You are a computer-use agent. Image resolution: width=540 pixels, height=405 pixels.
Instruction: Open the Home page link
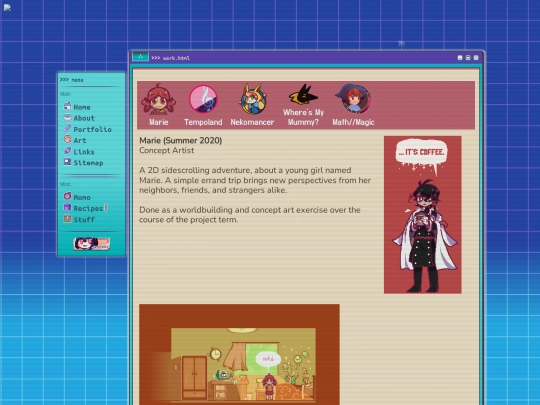click(82, 107)
